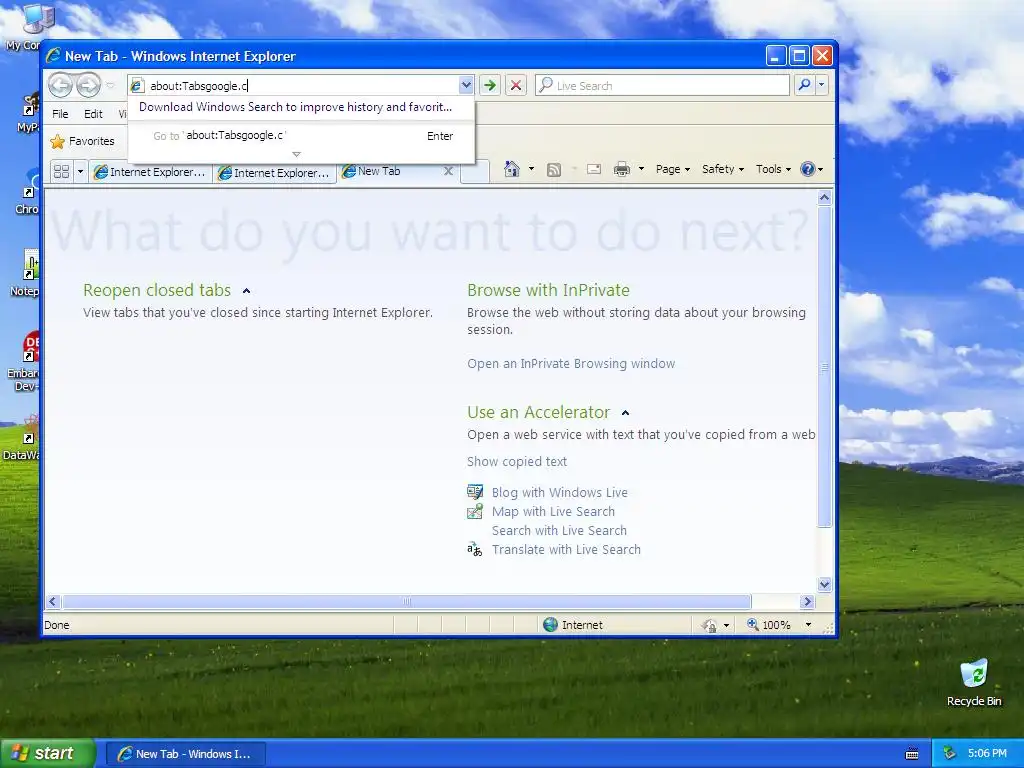Image resolution: width=1024 pixels, height=768 pixels.
Task: Click Translate with Live Search
Action: pyautogui.click(x=566, y=549)
